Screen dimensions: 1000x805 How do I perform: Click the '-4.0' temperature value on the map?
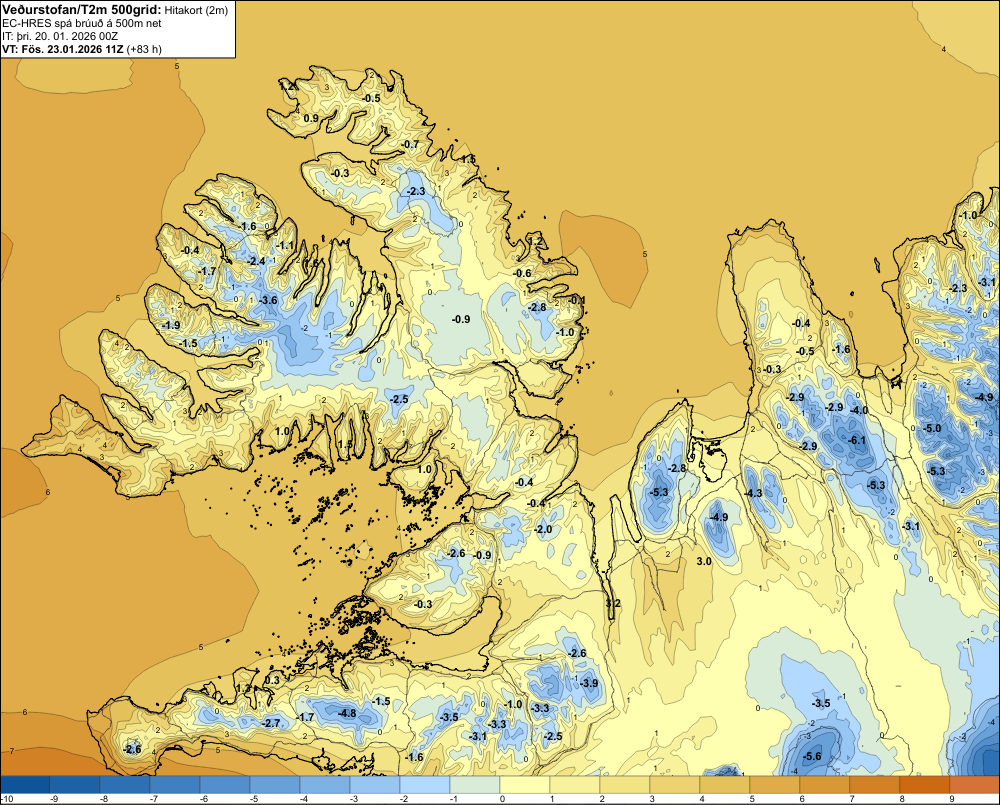coord(859,410)
